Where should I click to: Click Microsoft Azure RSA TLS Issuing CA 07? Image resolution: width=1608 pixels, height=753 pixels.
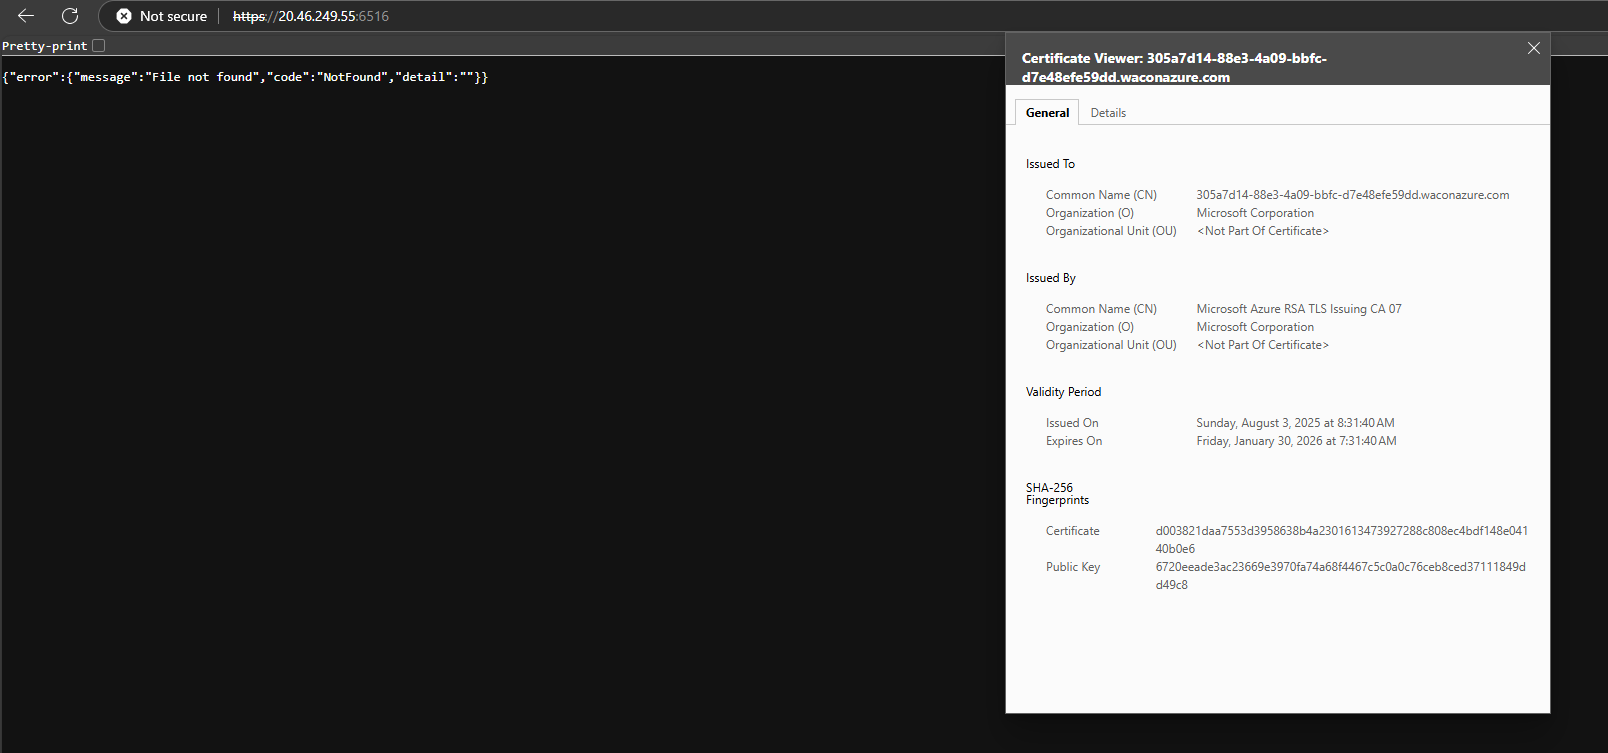(1298, 309)
